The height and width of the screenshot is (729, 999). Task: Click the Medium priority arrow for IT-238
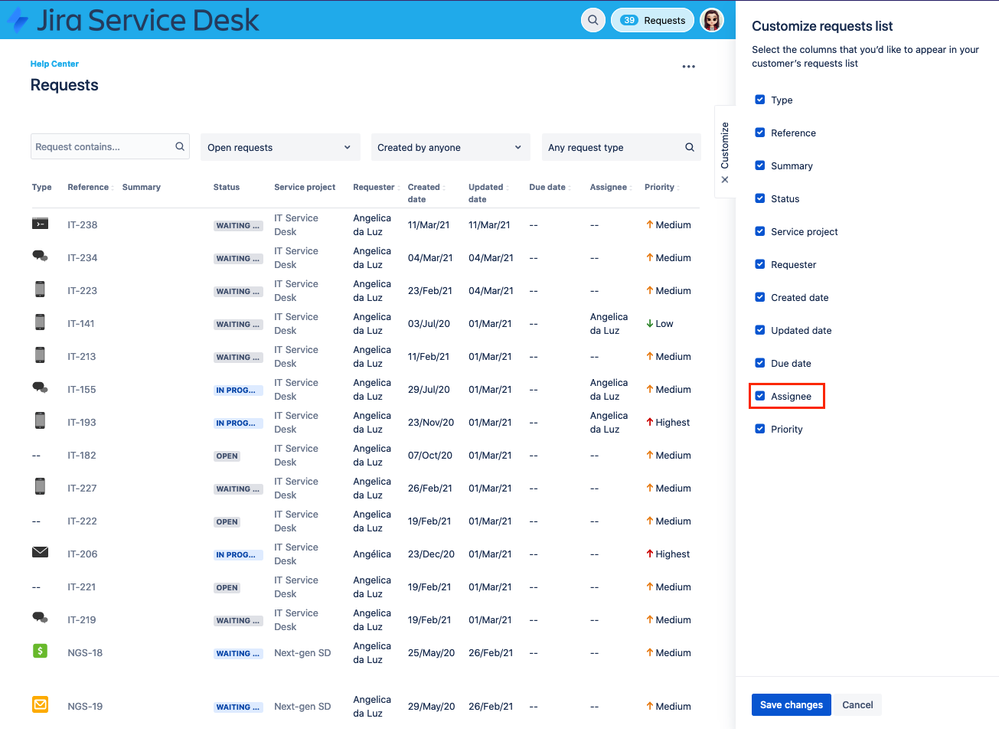click(650, 224)
